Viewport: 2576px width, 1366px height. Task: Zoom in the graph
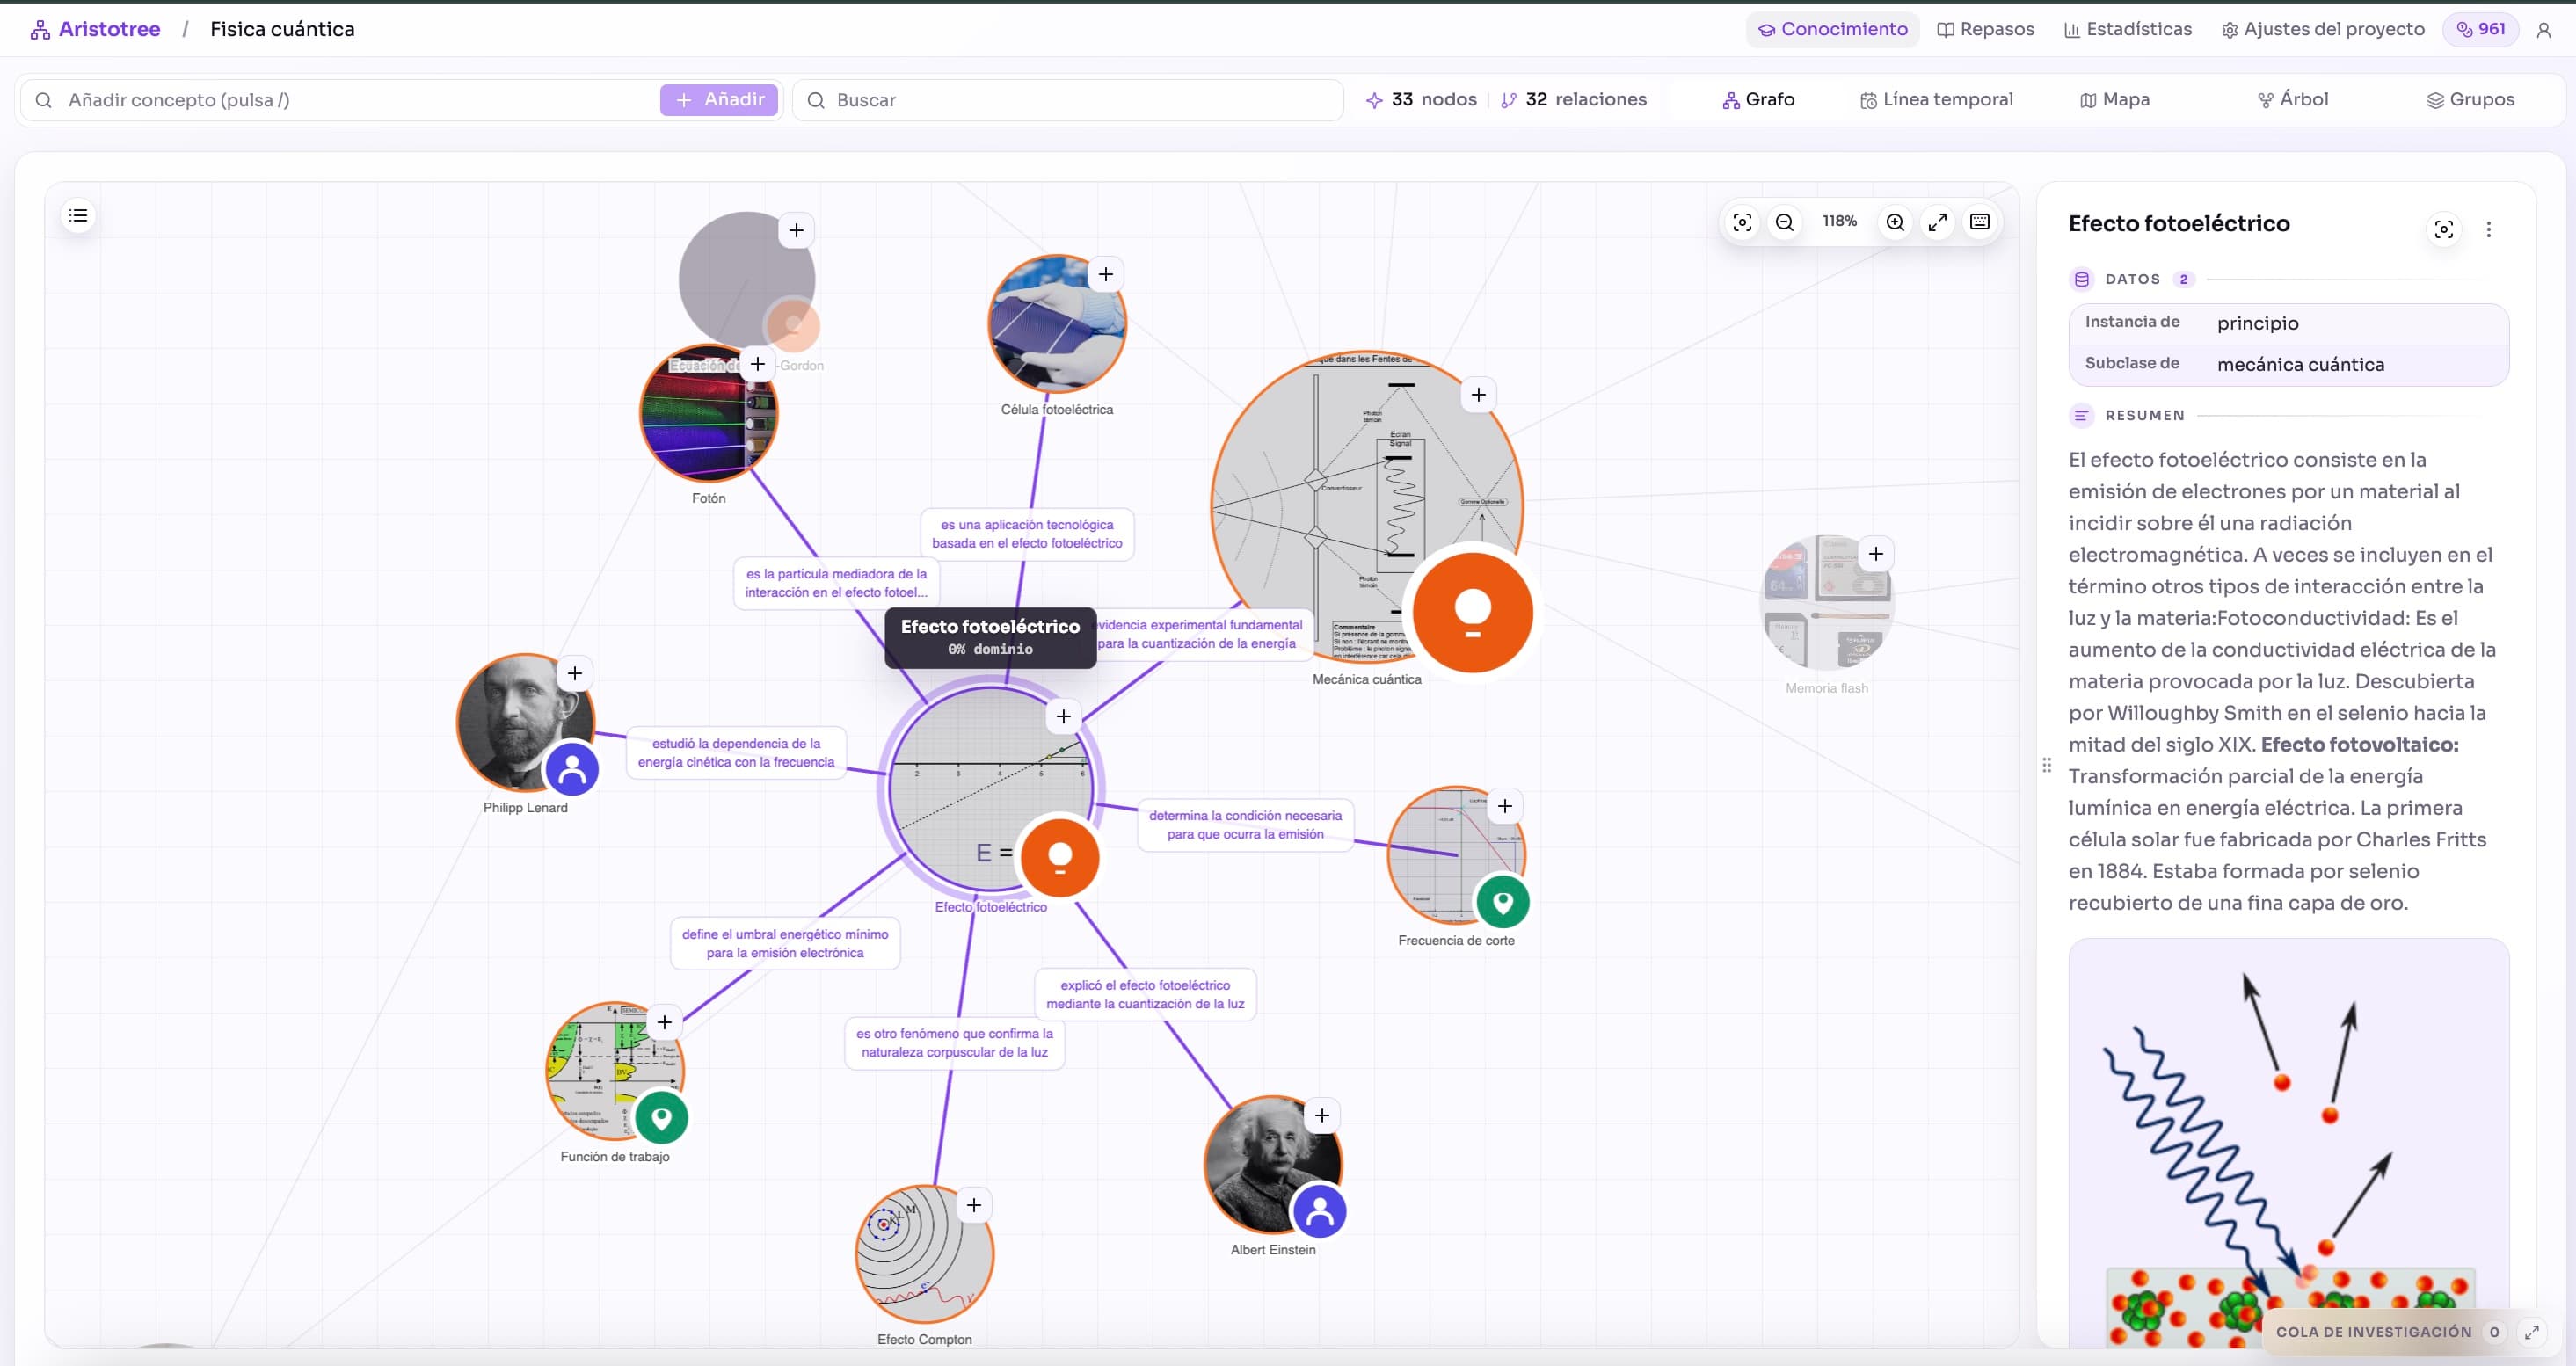click(1895, 222)
